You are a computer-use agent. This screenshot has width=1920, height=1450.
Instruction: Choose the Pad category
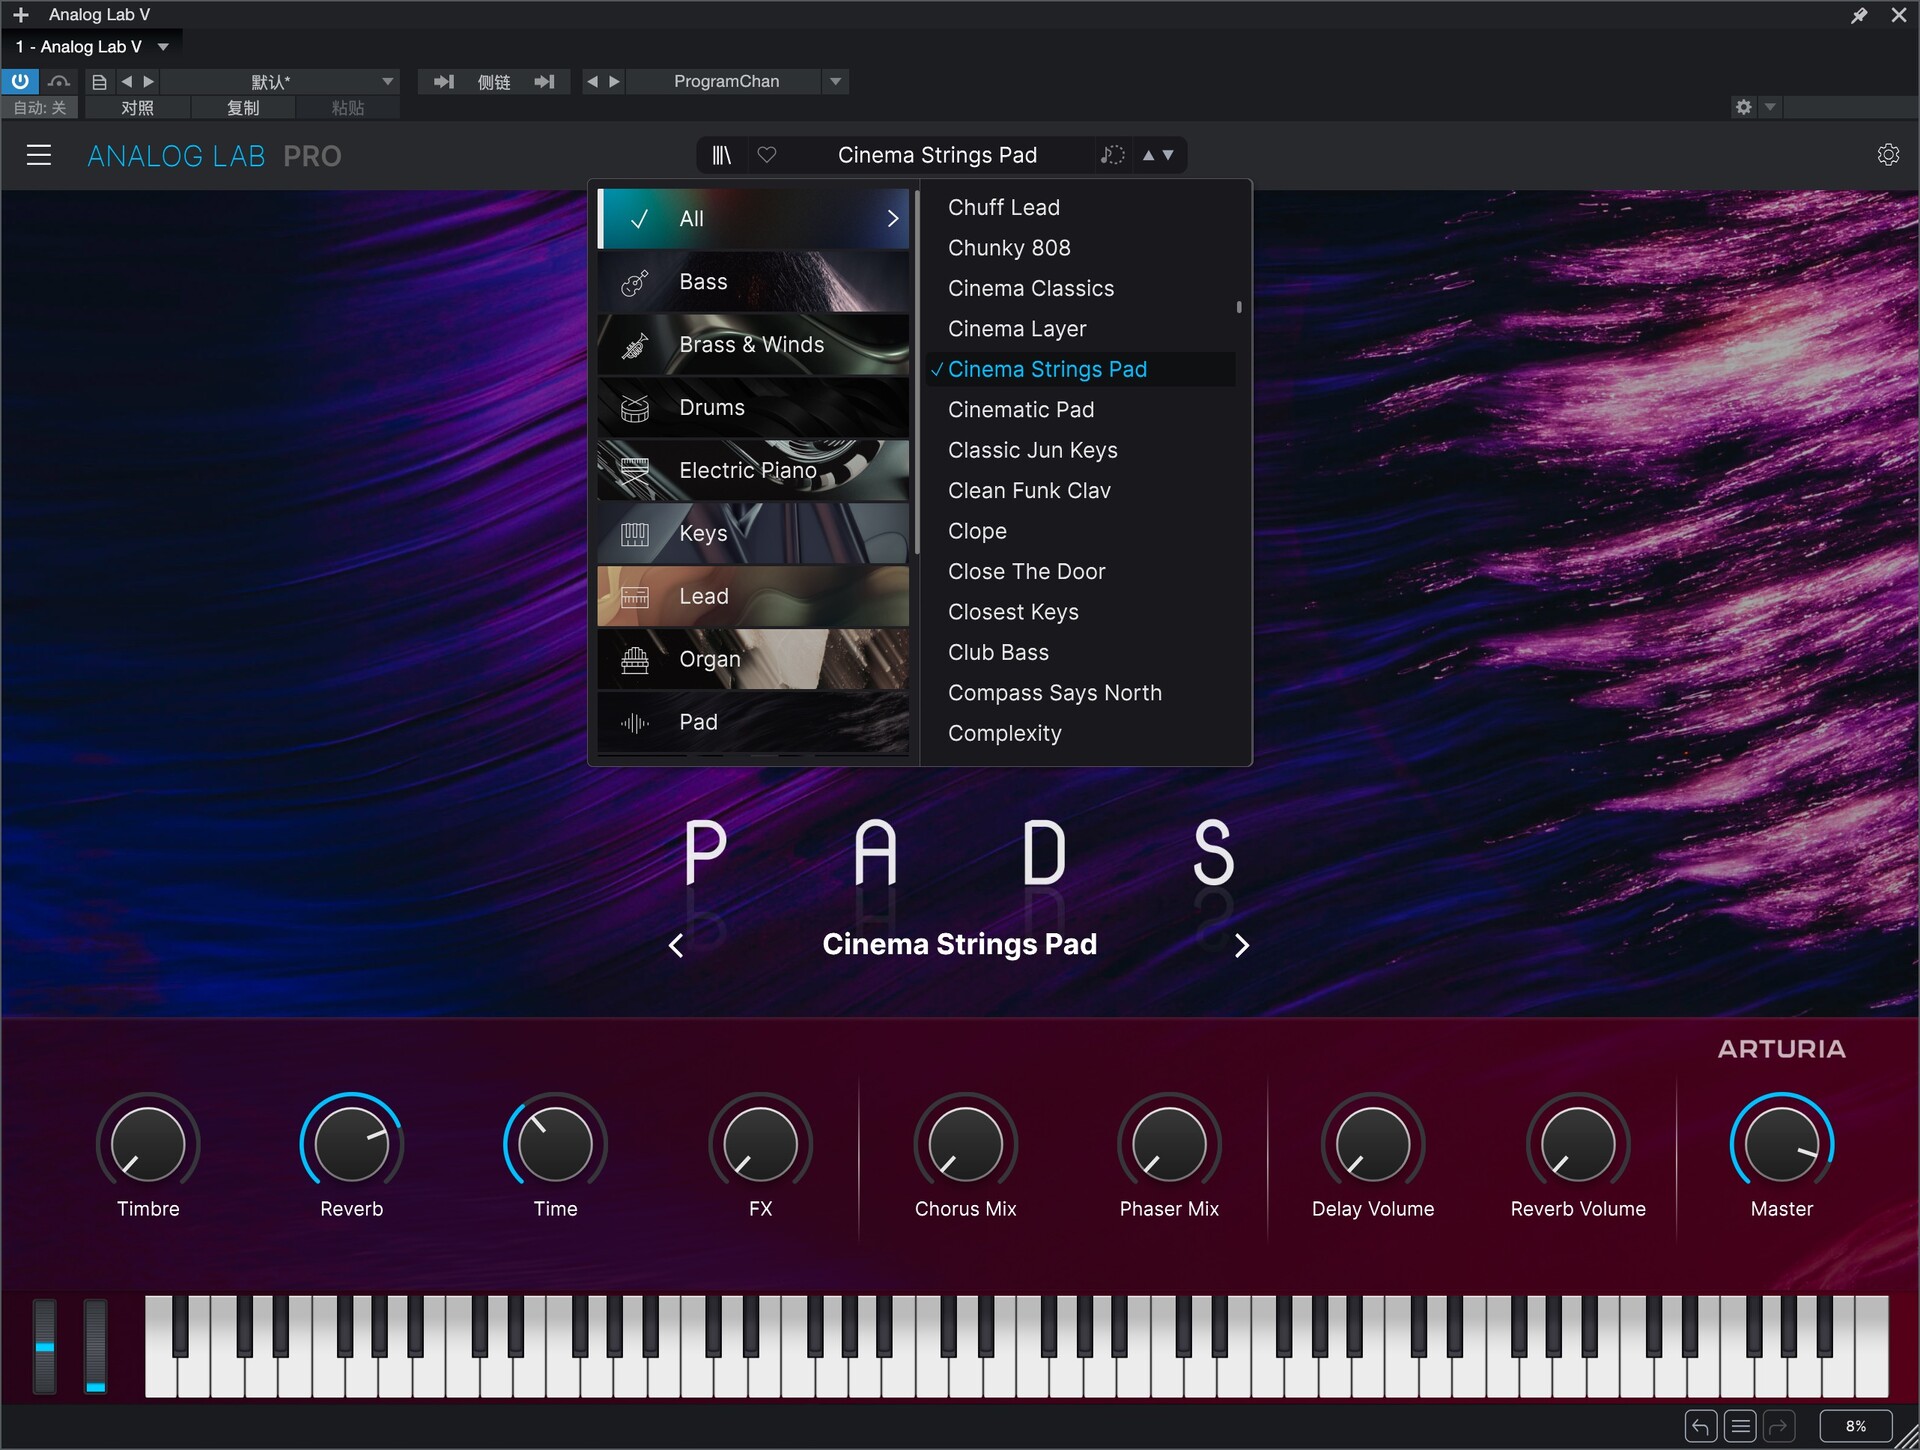(753, 722)
